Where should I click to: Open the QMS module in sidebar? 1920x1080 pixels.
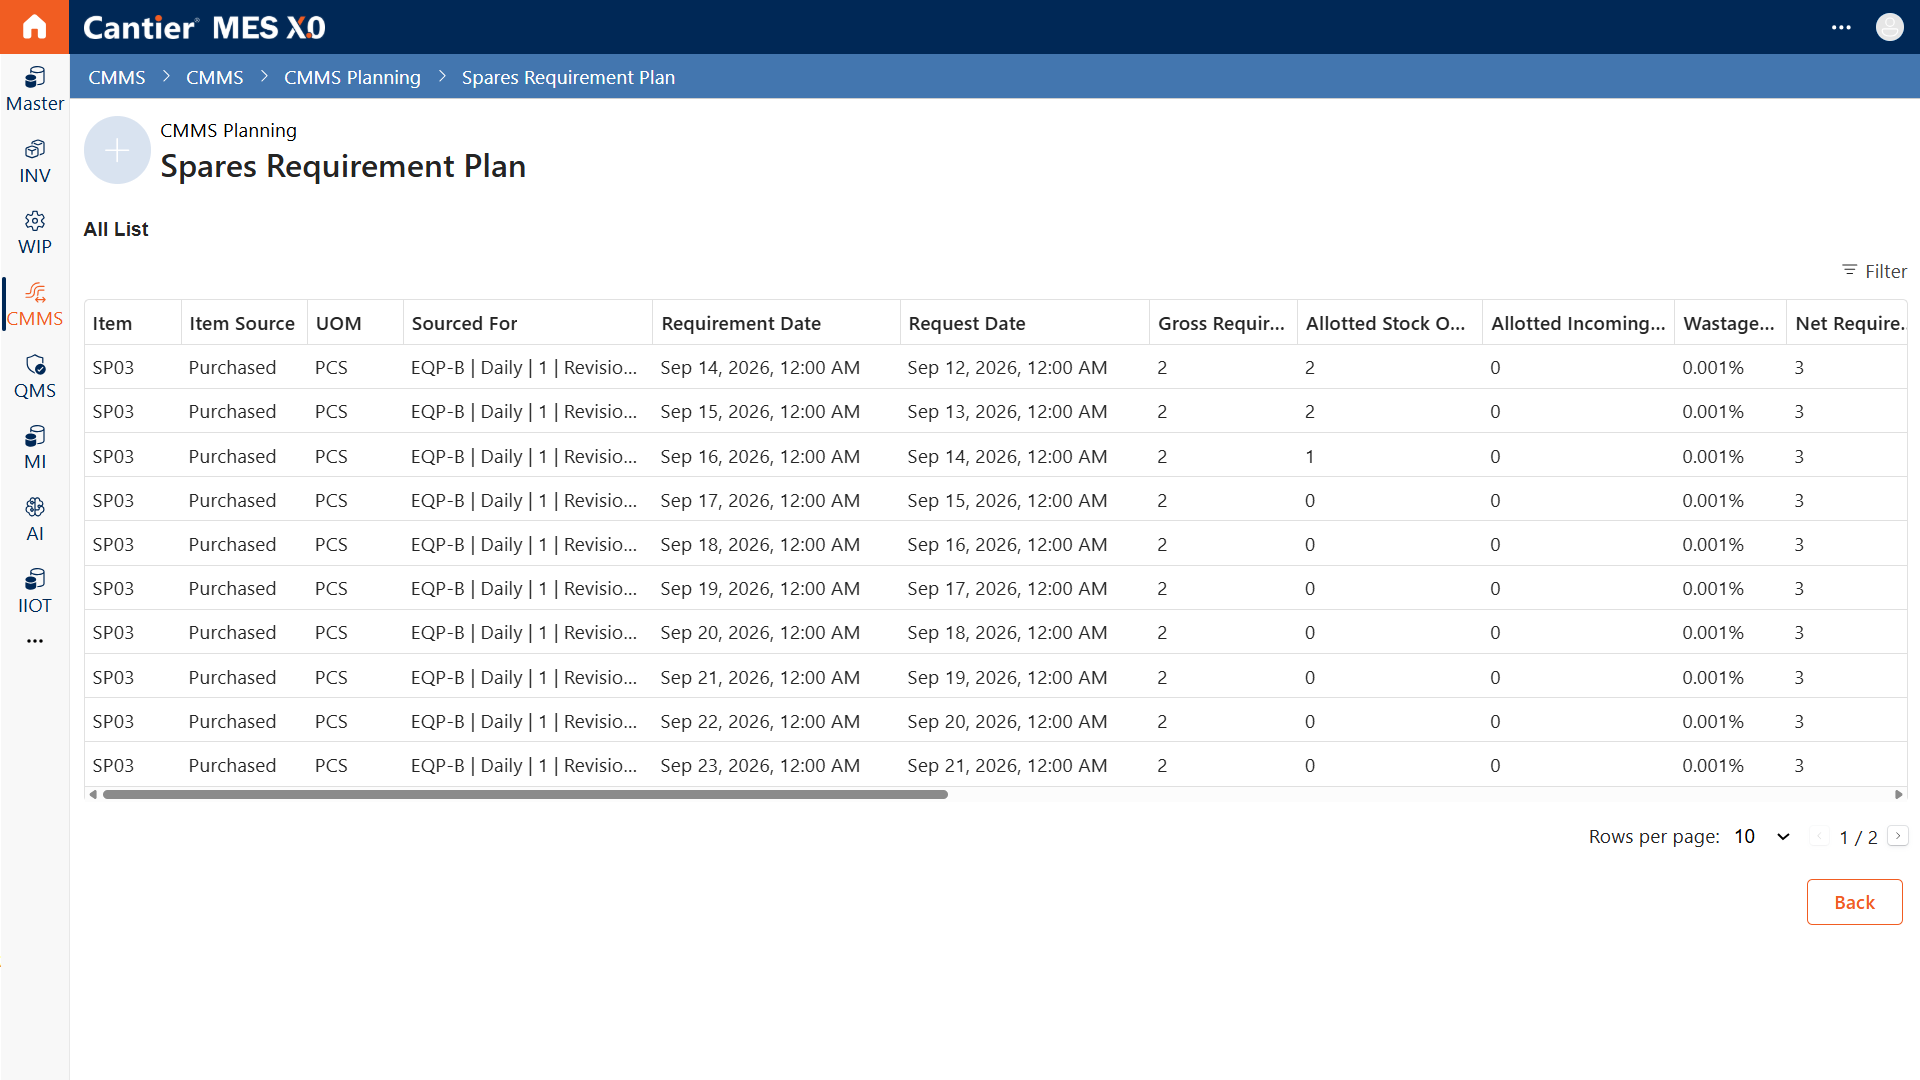[x=34, y=377]
